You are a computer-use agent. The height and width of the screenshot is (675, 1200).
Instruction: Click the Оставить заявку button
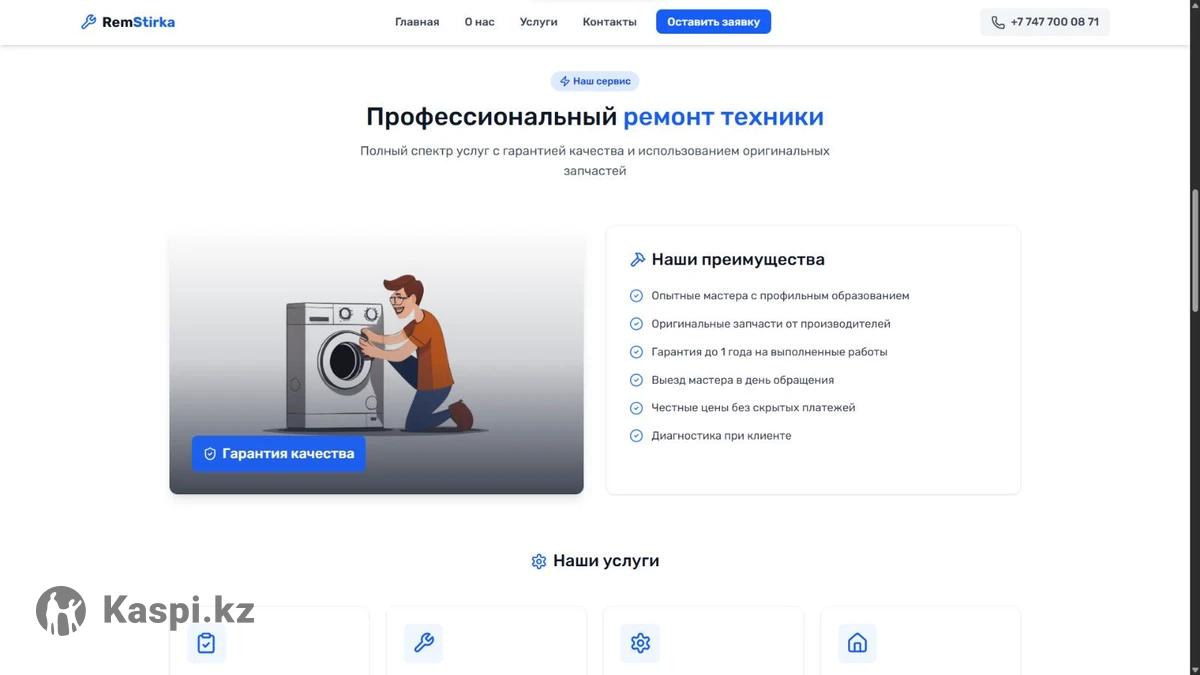[713, 22]
